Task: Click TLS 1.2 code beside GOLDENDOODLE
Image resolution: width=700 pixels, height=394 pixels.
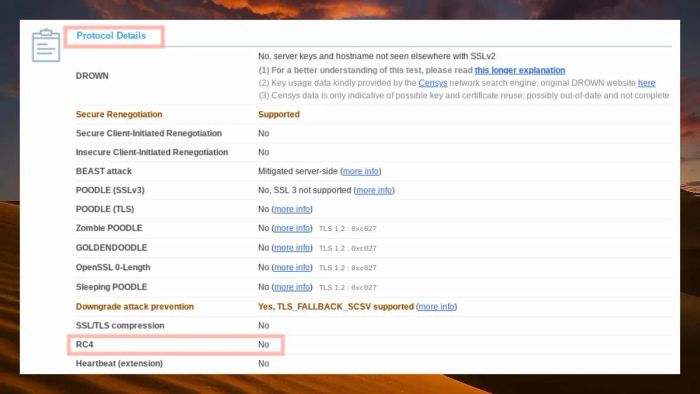Action: click(x=348, y=248)
